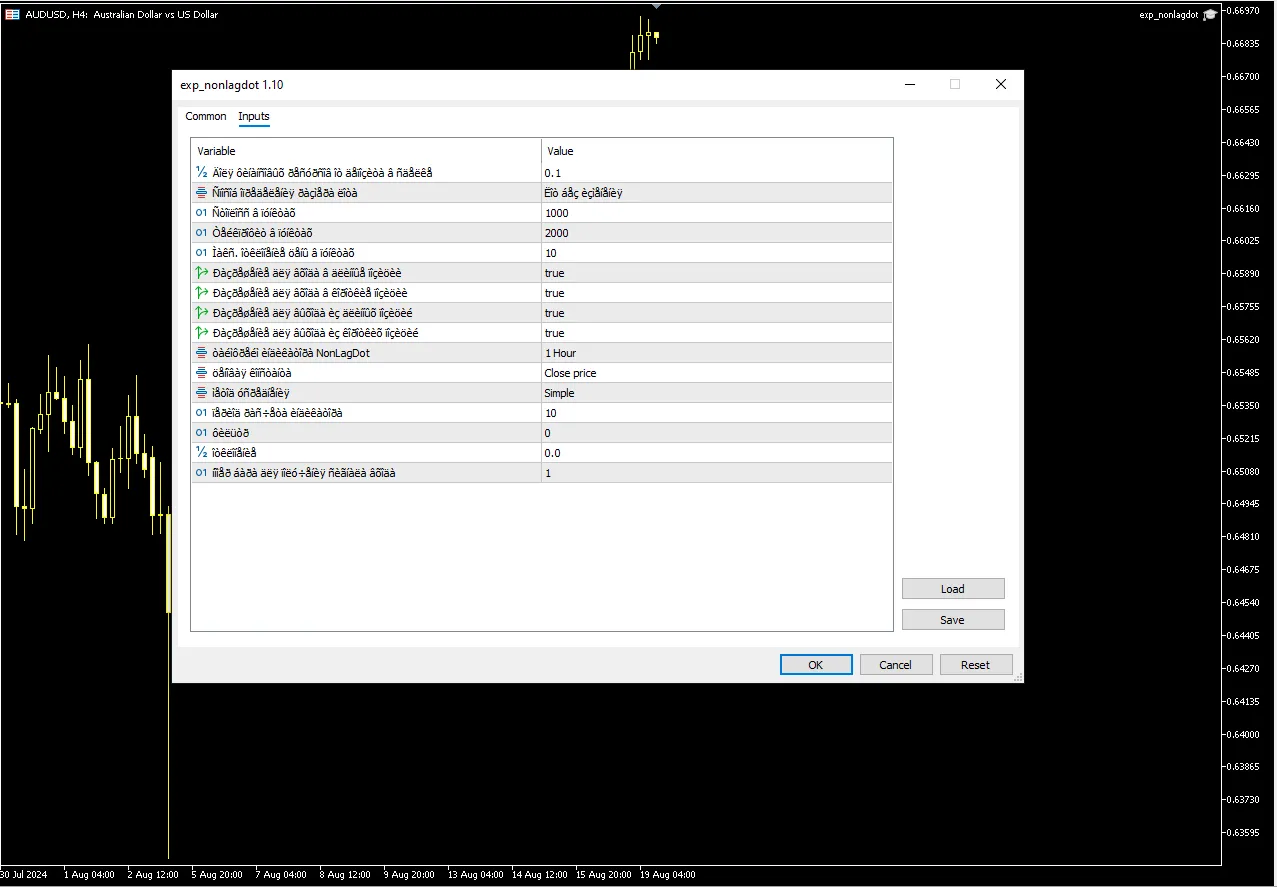
Task: Click the 30 Jul 2024 label on the time axis
Action: click(24, 874)
